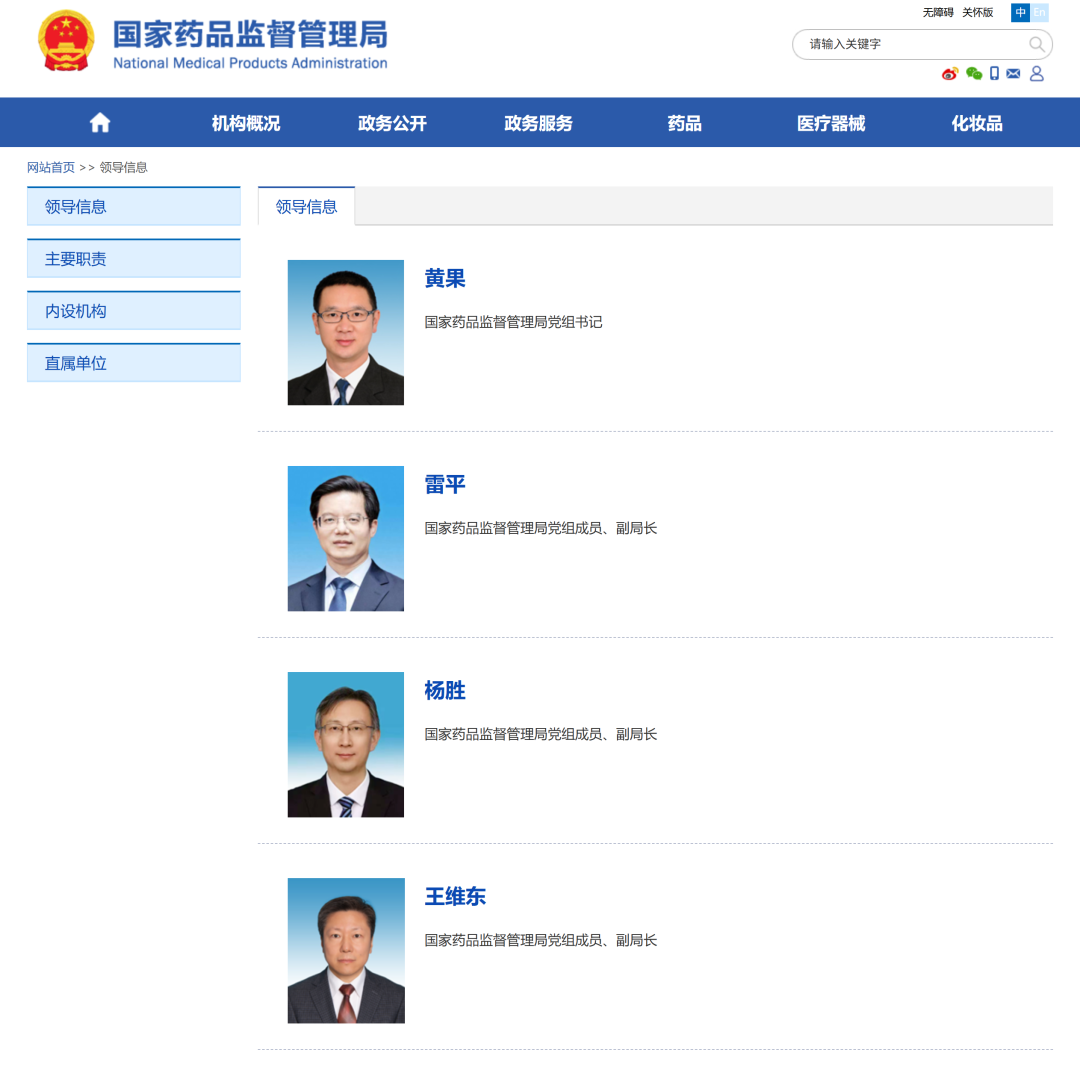Screen dimensions: 1080x1088
Task: Click text 国家药品监督管理局党组书记
Action: [x=514, y=322]
